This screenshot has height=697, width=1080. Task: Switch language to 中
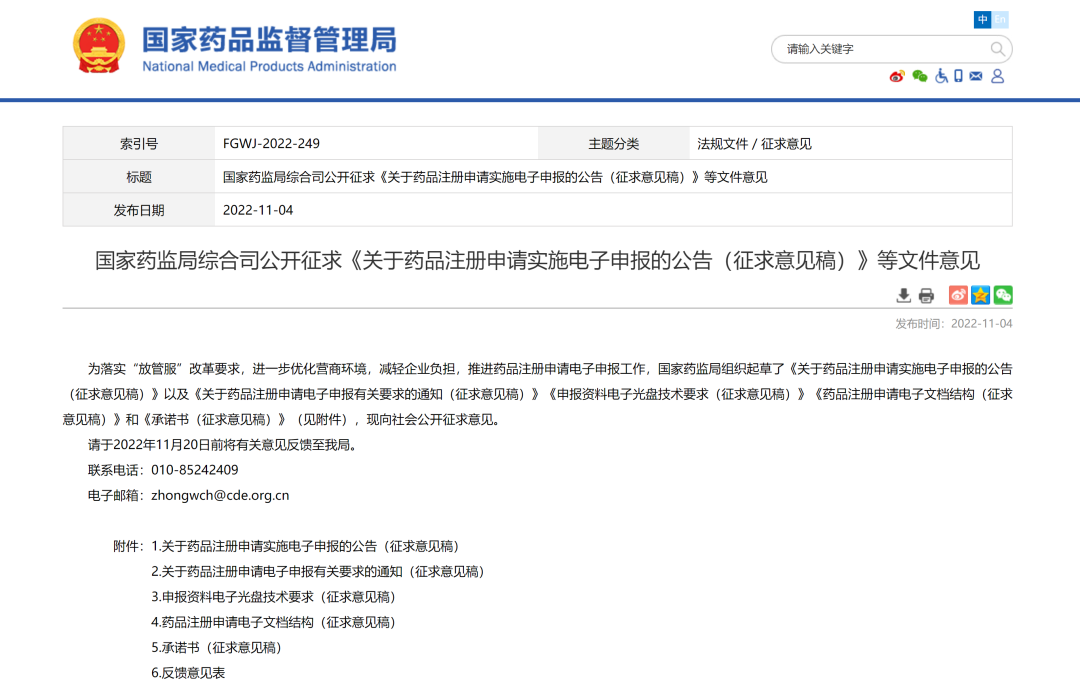[982, 19]
